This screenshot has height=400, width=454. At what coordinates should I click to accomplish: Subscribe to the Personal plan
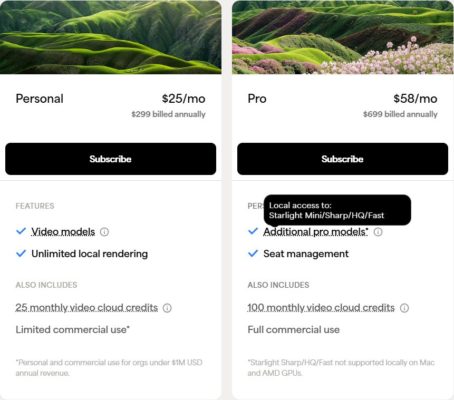pyautogui.click(x=111, y=159)
